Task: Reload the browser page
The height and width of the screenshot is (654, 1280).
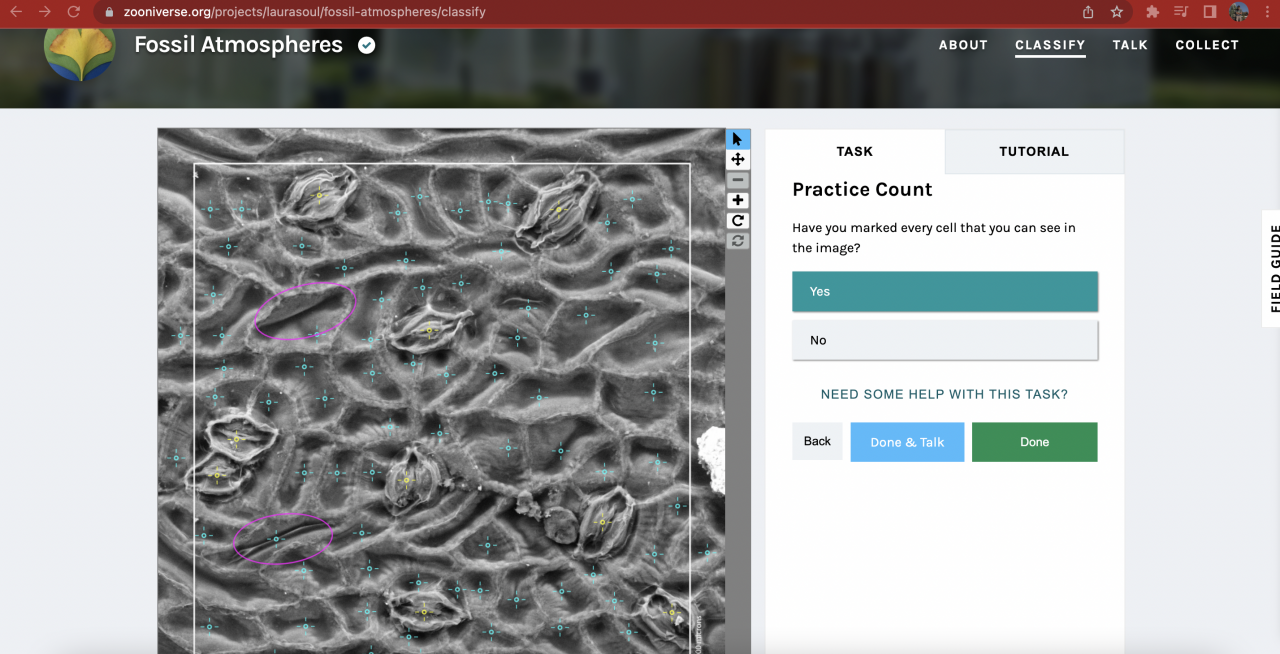Action: 73,12
